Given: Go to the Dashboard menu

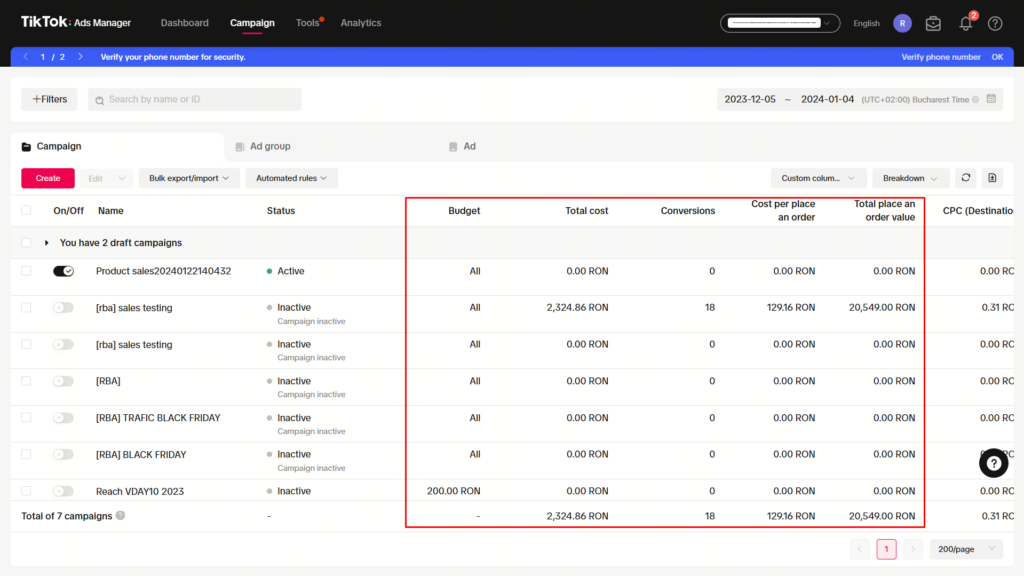Looking at the screenshot, I should coord(185,23).
